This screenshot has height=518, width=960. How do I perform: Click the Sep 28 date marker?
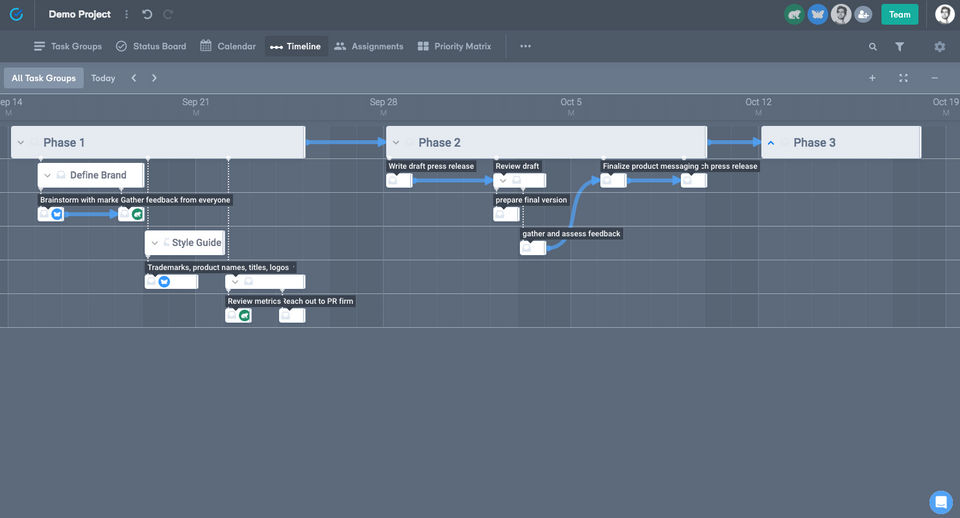(x=383, y=102)
